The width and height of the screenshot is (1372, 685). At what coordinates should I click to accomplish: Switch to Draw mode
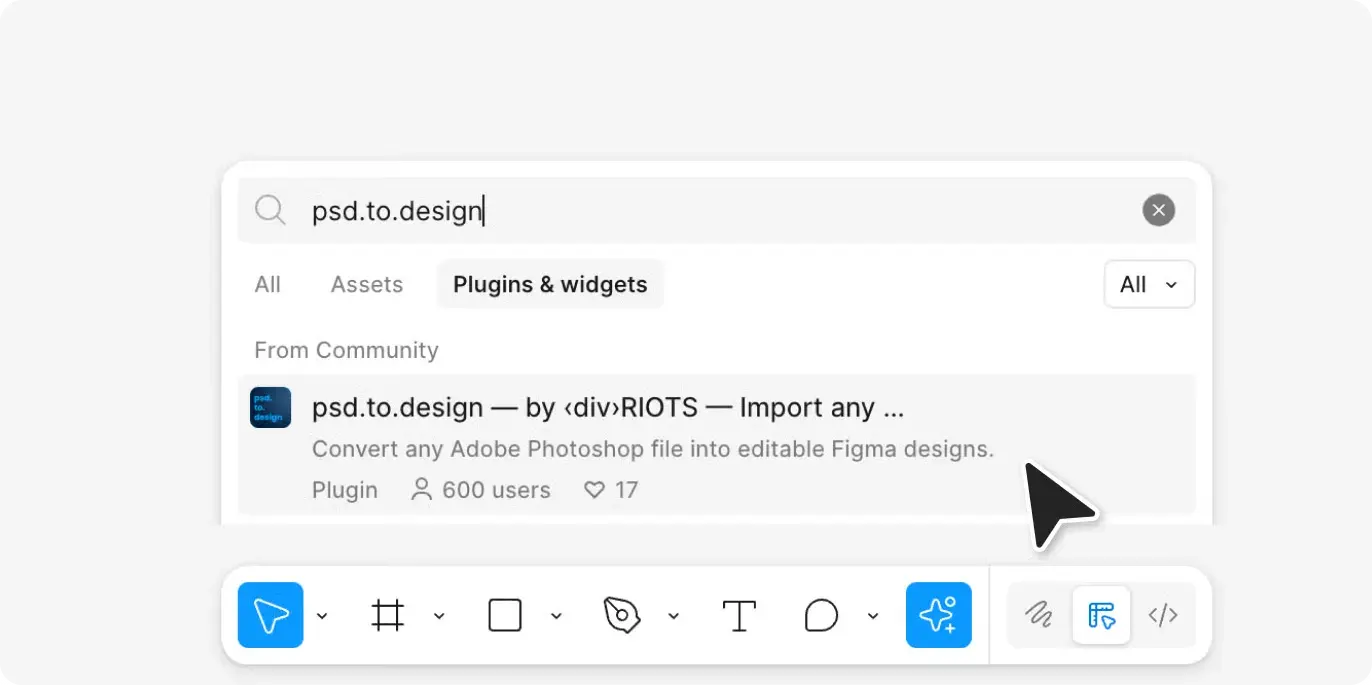[x=1040, y=615]
